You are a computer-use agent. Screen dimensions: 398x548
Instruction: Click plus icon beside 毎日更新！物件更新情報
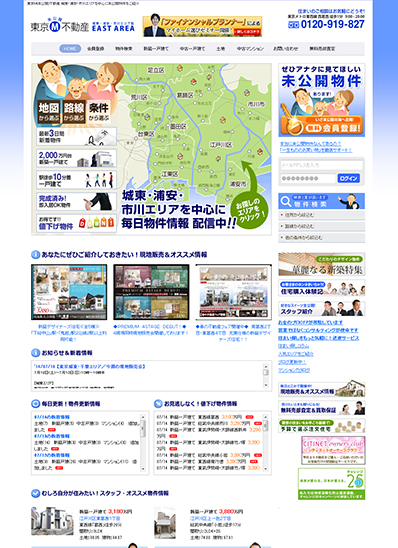pos(35,404)
